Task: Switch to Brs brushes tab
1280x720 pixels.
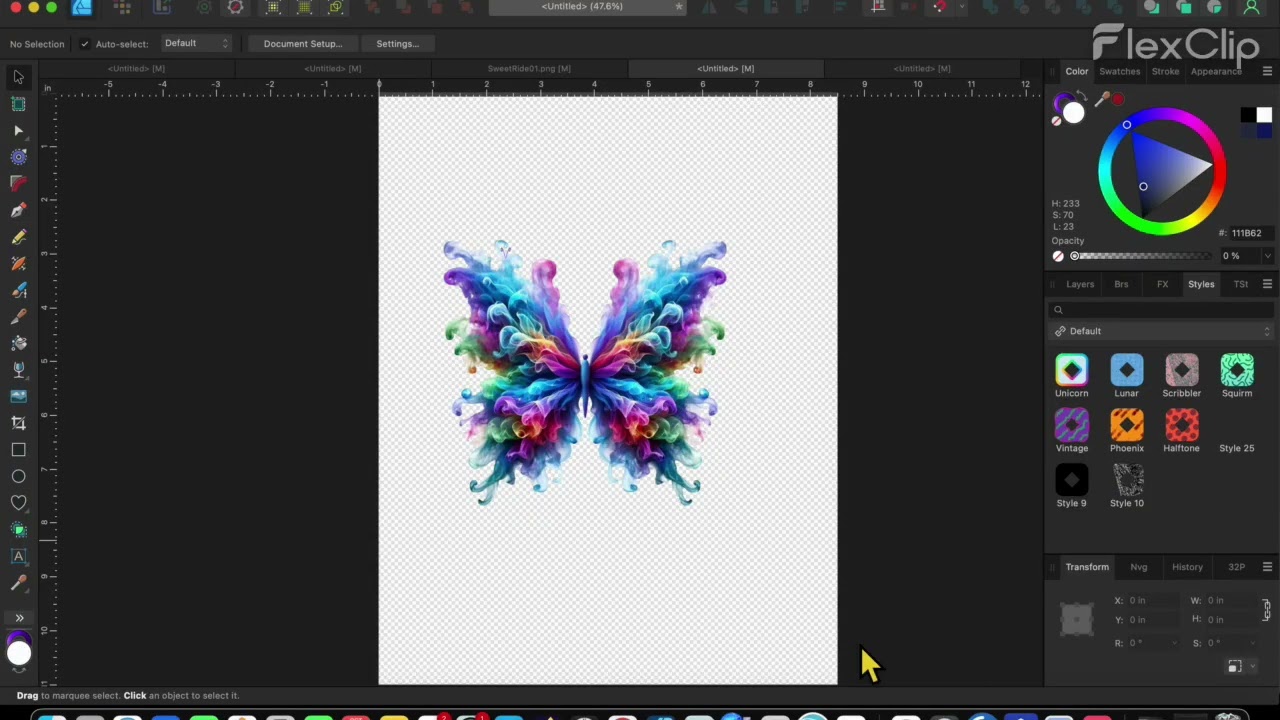Action: pyautogui.click(x=1121, y=284)
